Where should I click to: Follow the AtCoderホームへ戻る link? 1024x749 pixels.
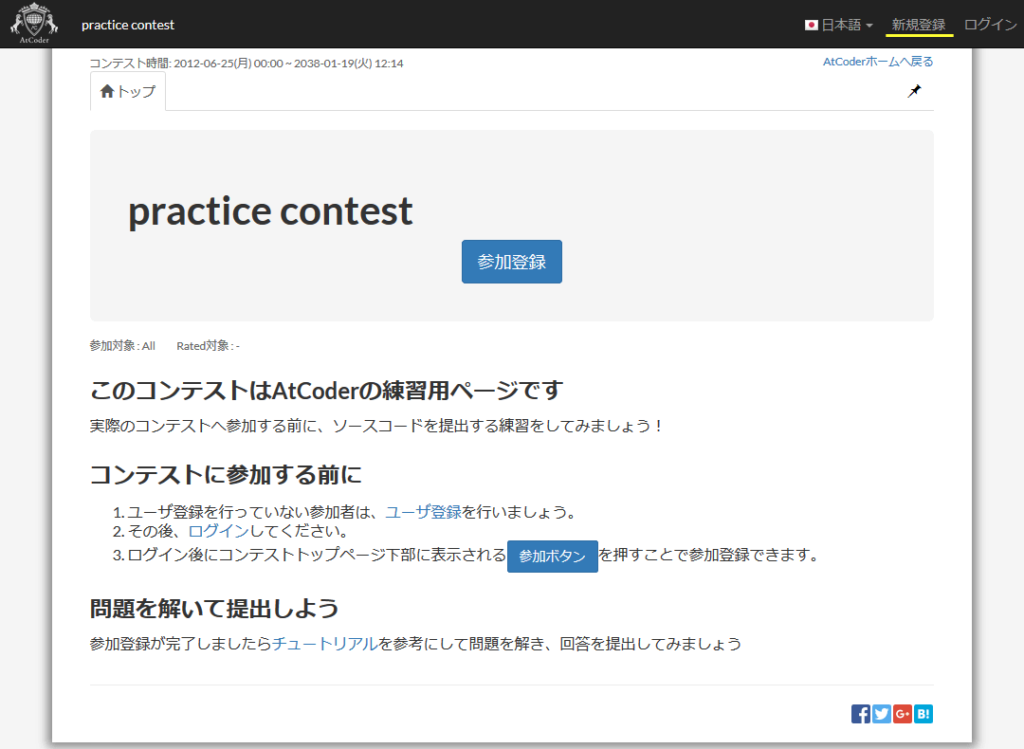[x=877, y=61]
